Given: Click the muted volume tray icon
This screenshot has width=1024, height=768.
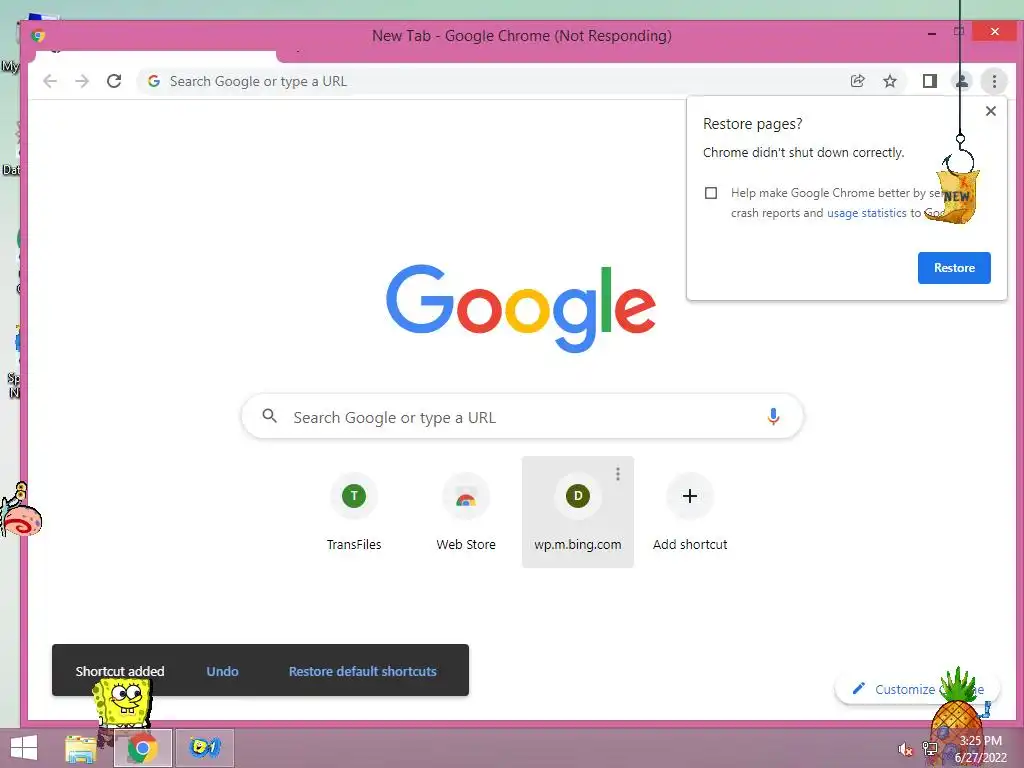Looking at the screenshot, I should (905, 750).
